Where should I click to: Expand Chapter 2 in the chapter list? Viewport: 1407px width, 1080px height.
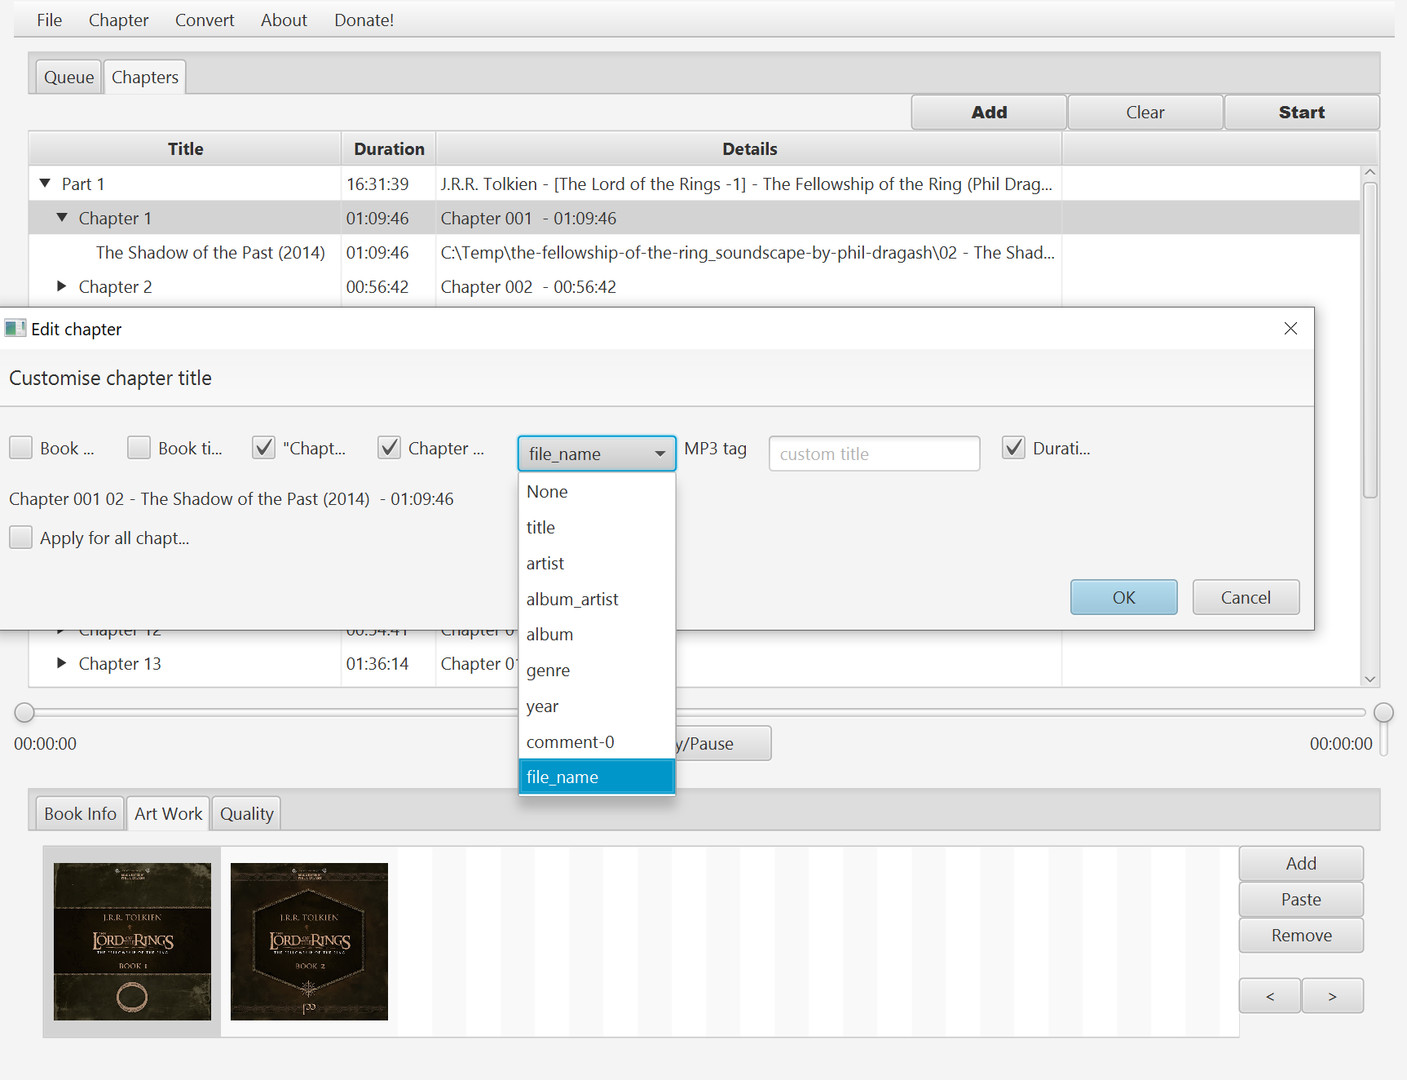pyautogui.click(x=62, y=286)
